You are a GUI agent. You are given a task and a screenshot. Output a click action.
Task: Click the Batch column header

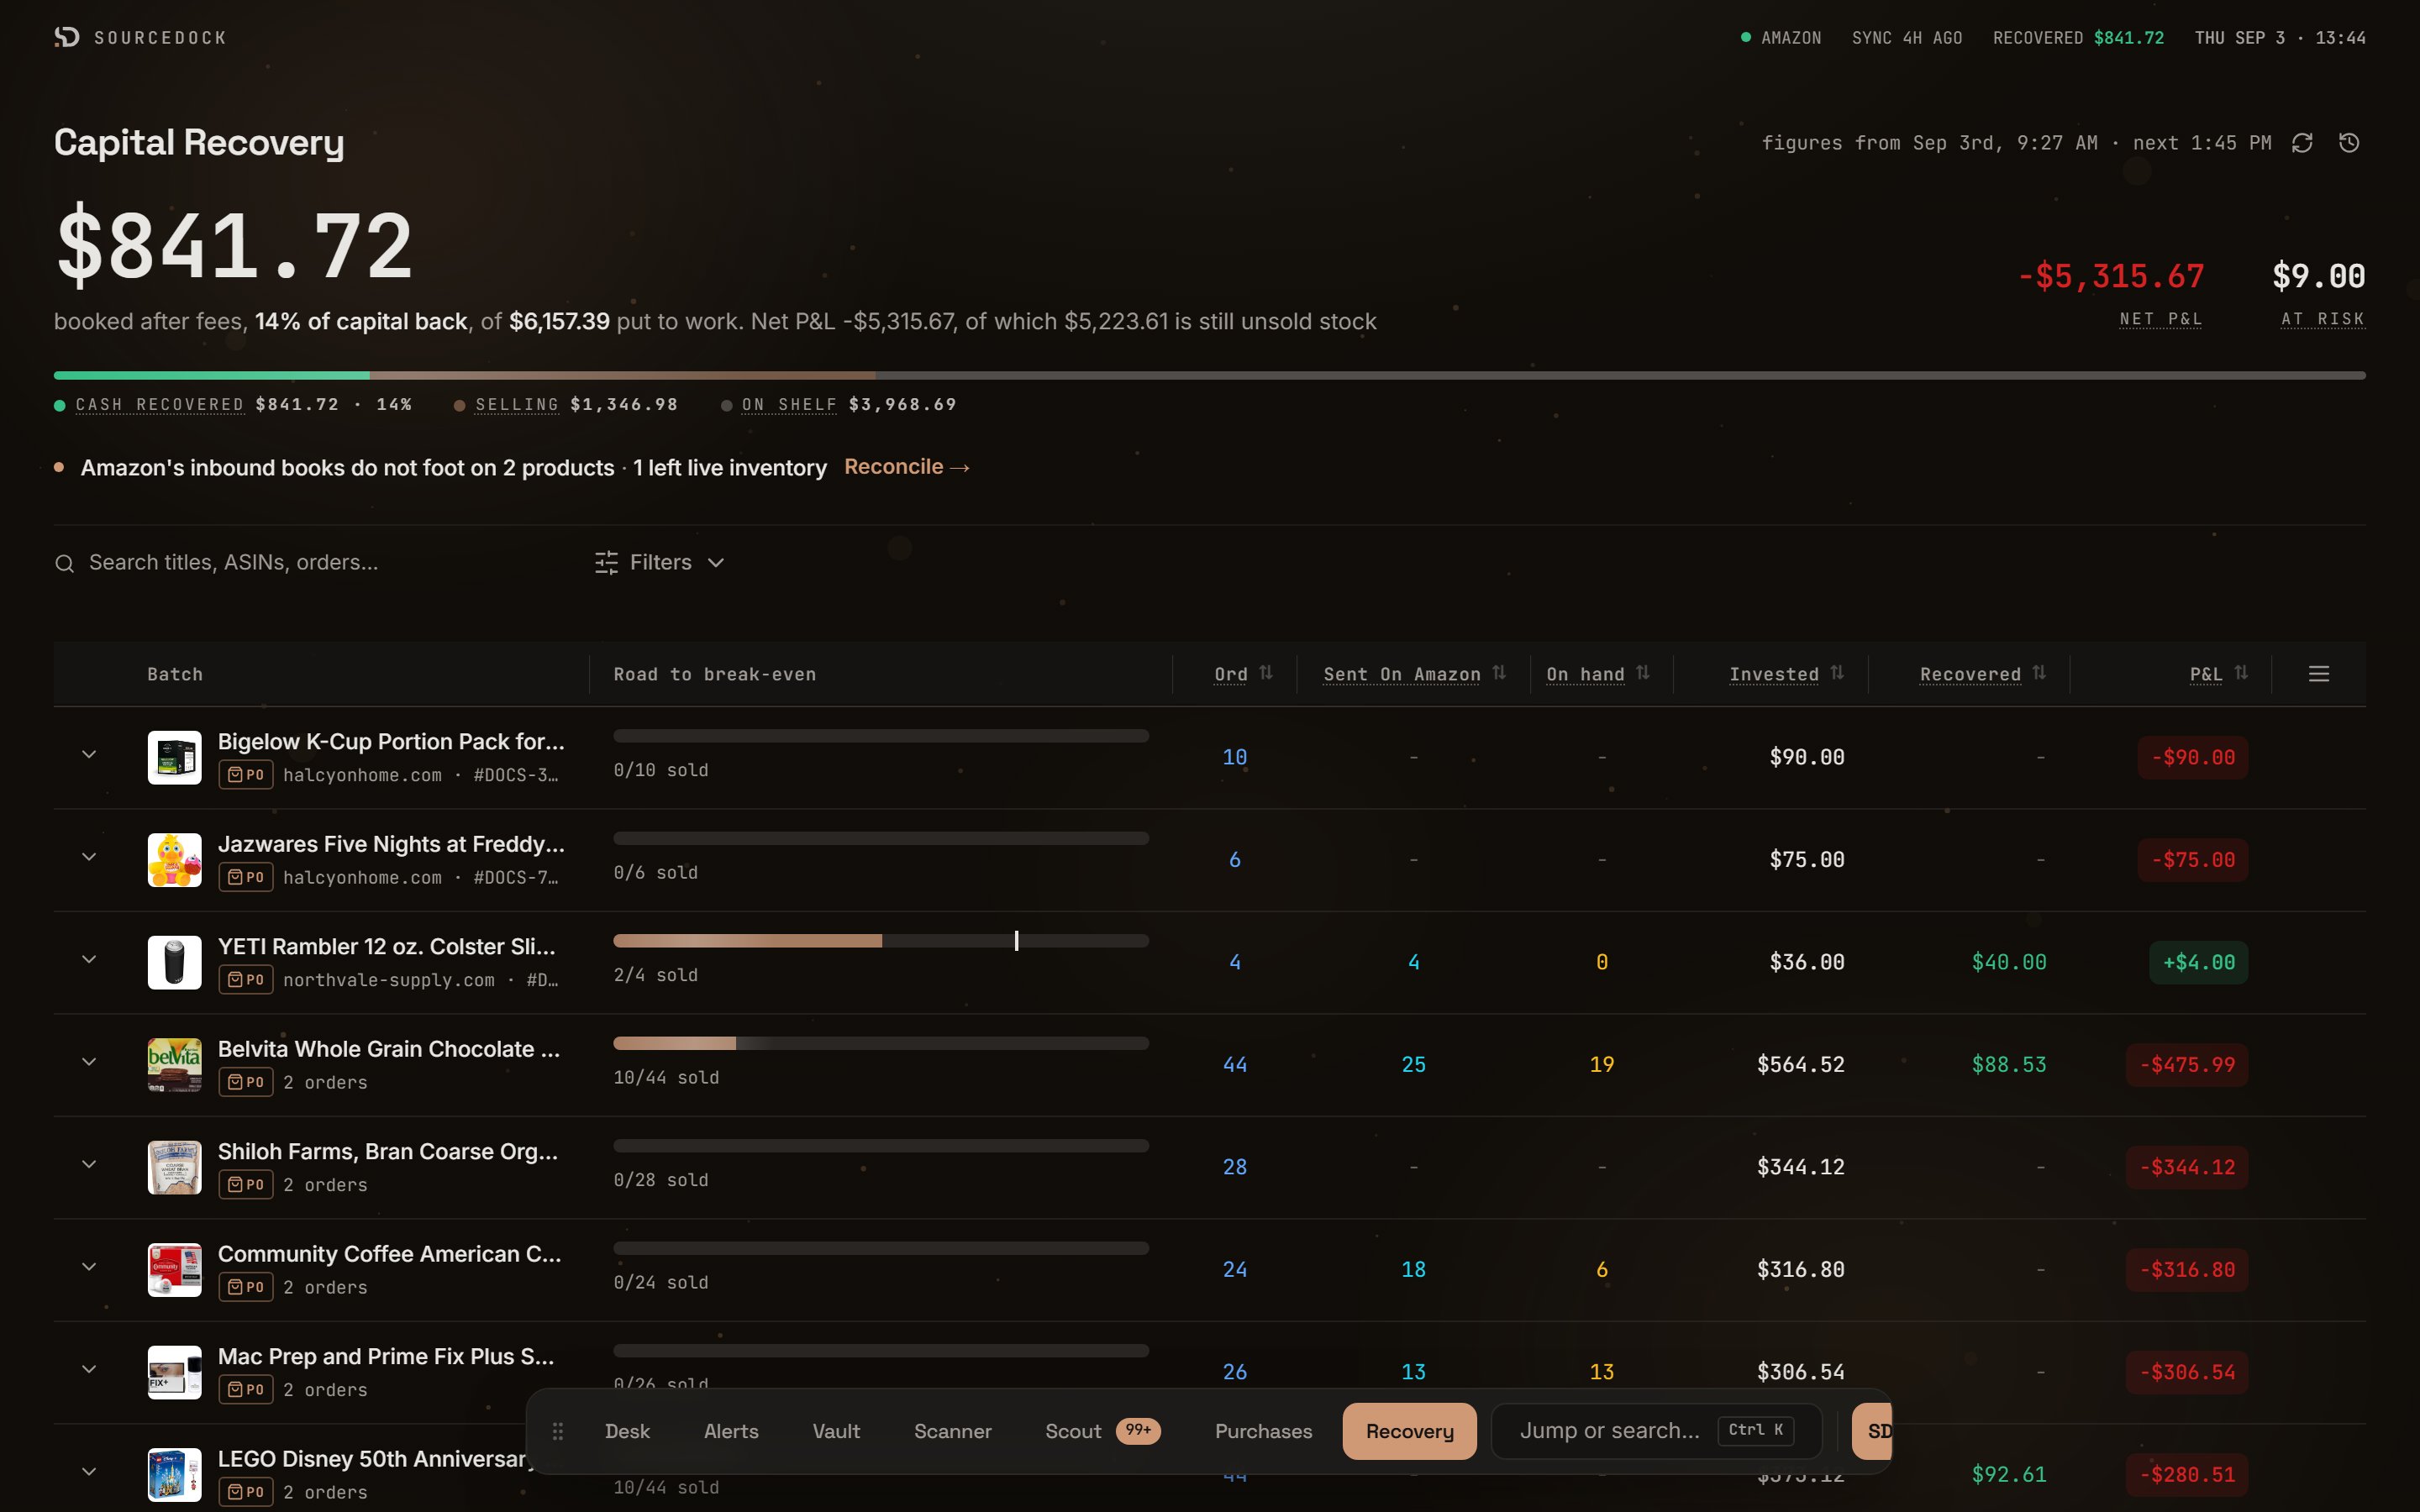[x=175, y=674]
